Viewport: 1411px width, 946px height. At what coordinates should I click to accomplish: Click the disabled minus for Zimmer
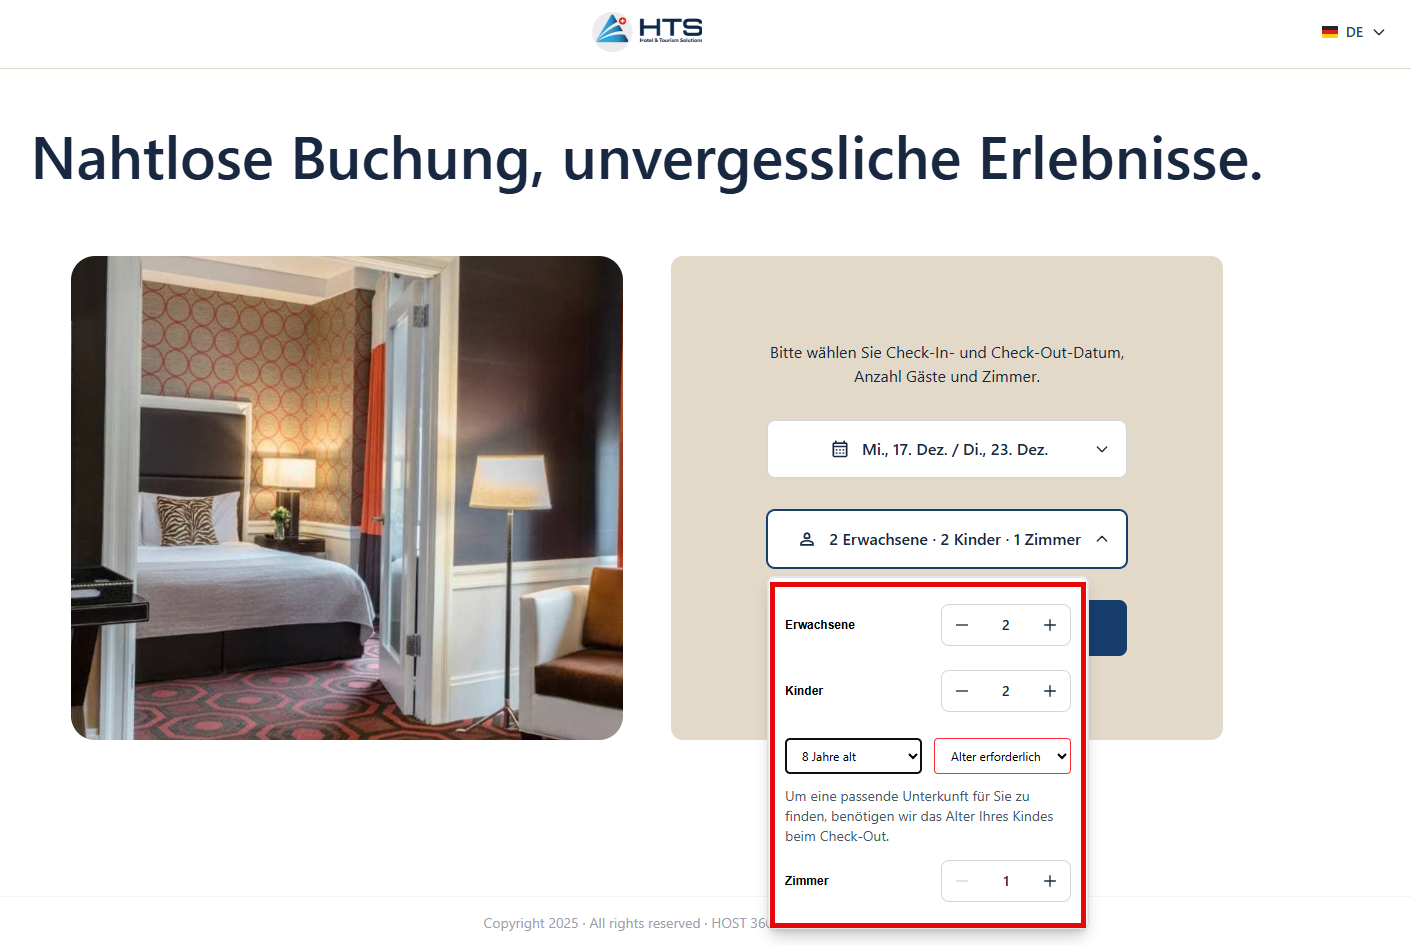[962, 881]
